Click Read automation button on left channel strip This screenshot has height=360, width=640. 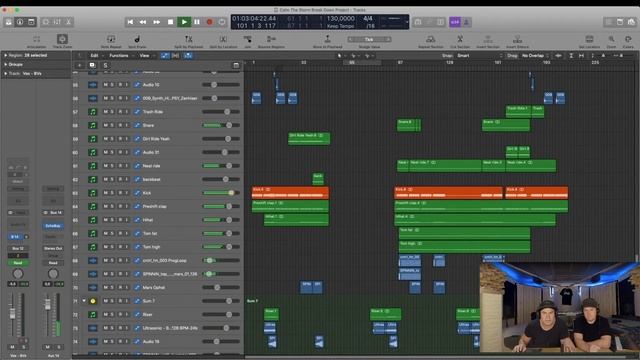[x=18, y=263]
